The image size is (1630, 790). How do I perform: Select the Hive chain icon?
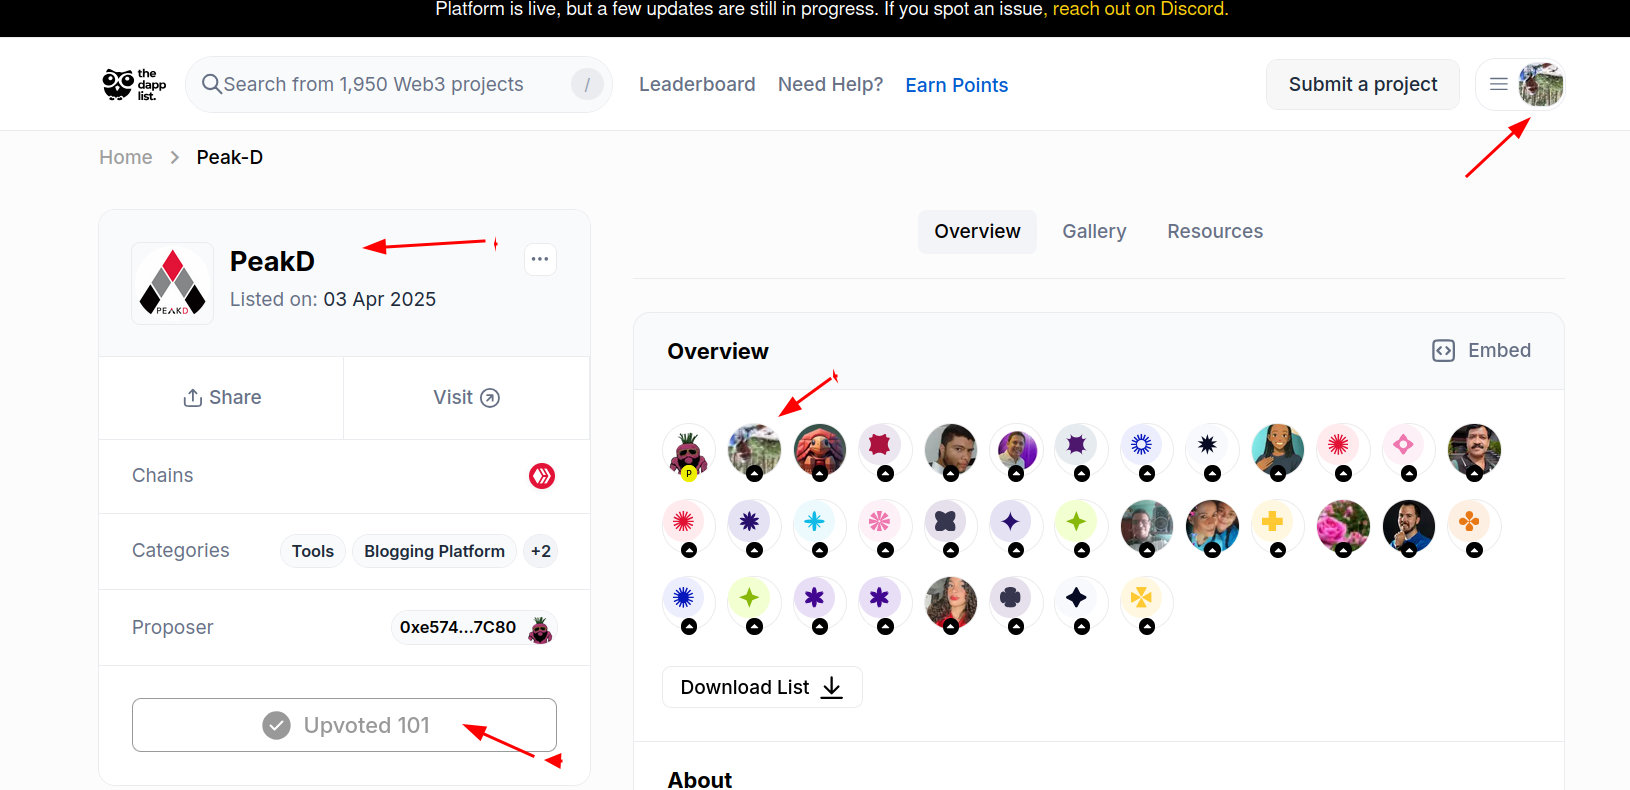click(542, 476)
